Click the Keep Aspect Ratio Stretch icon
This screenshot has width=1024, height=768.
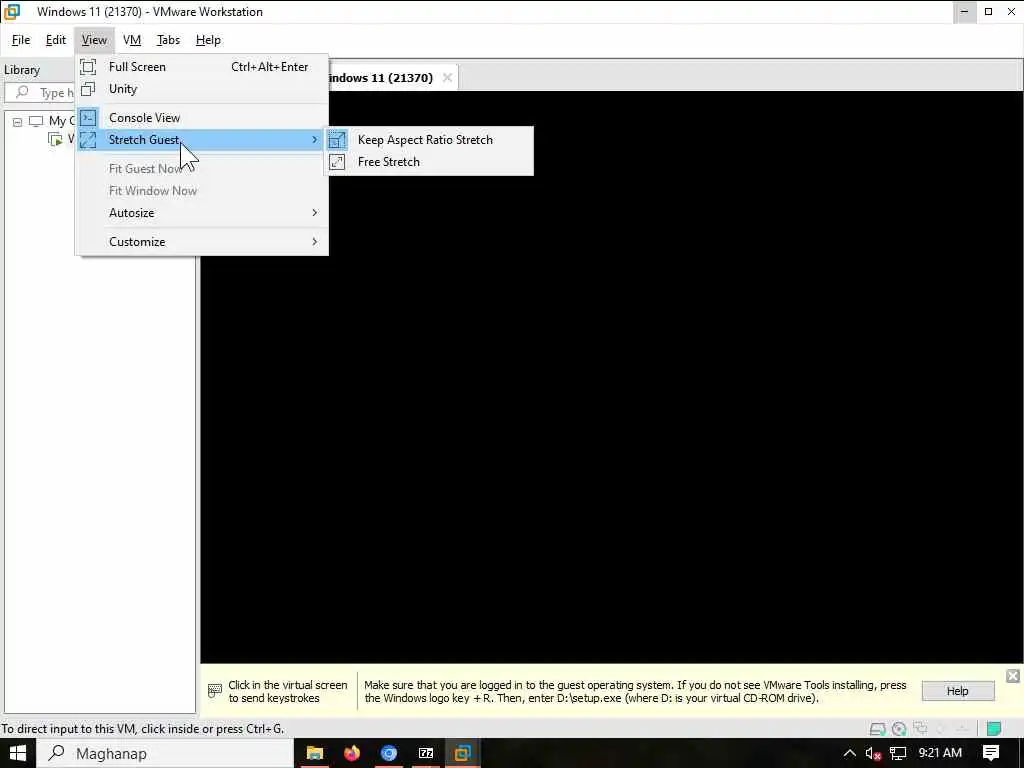[x=337, y=140]
